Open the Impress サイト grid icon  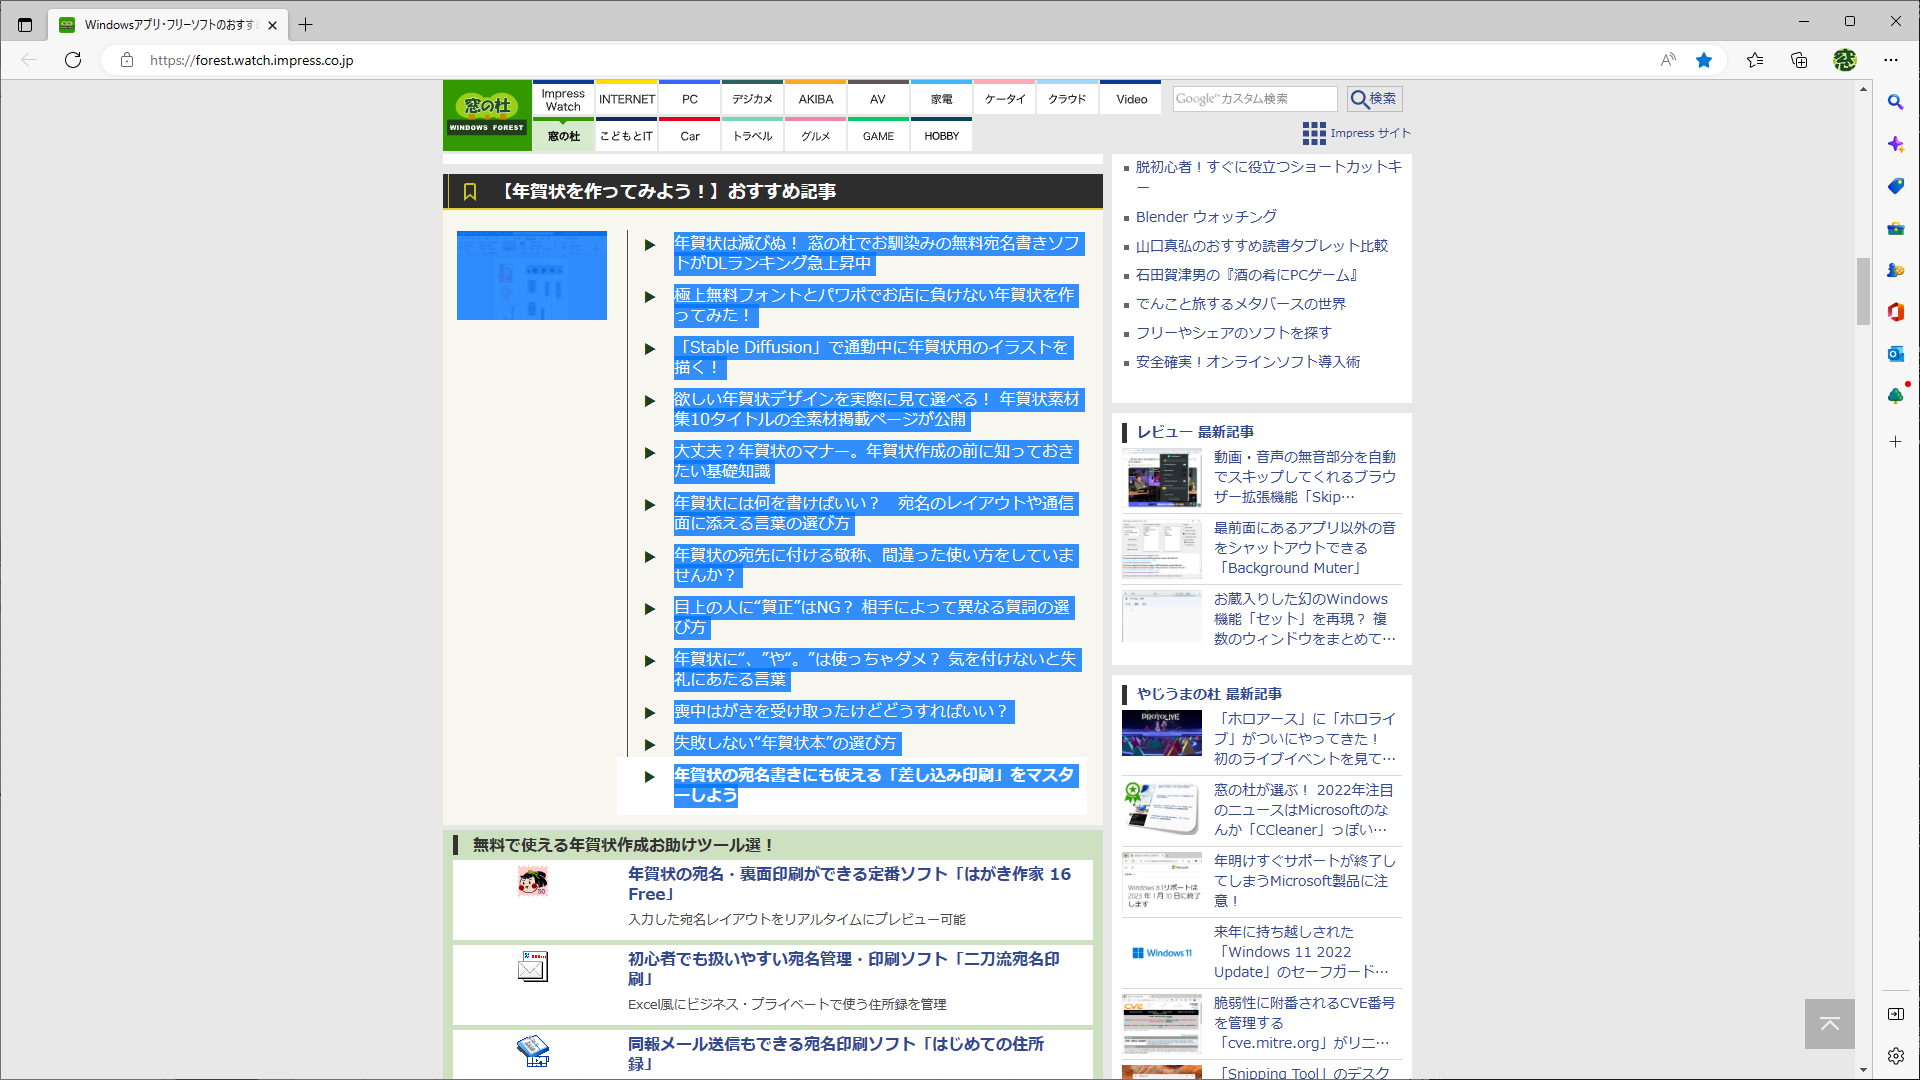coord(1313,133)
